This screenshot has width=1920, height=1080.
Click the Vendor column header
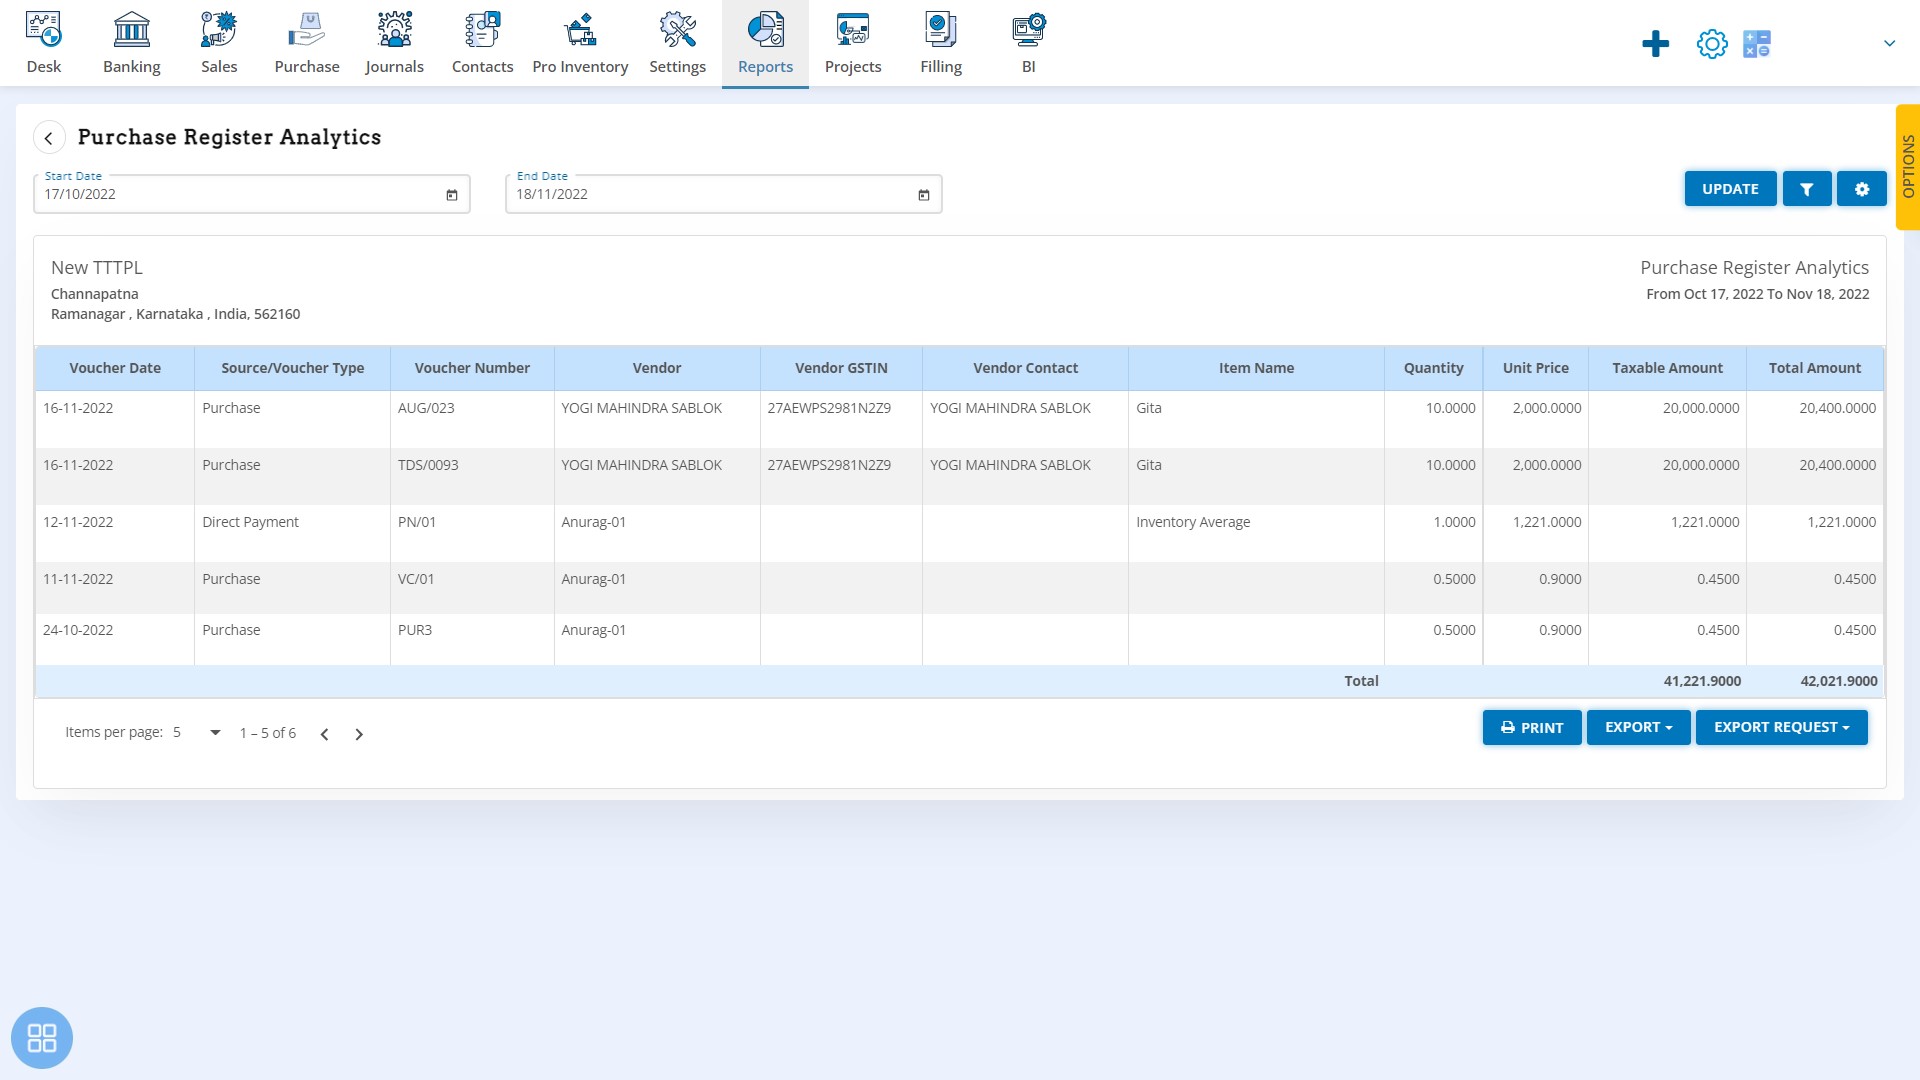[657, 368]
